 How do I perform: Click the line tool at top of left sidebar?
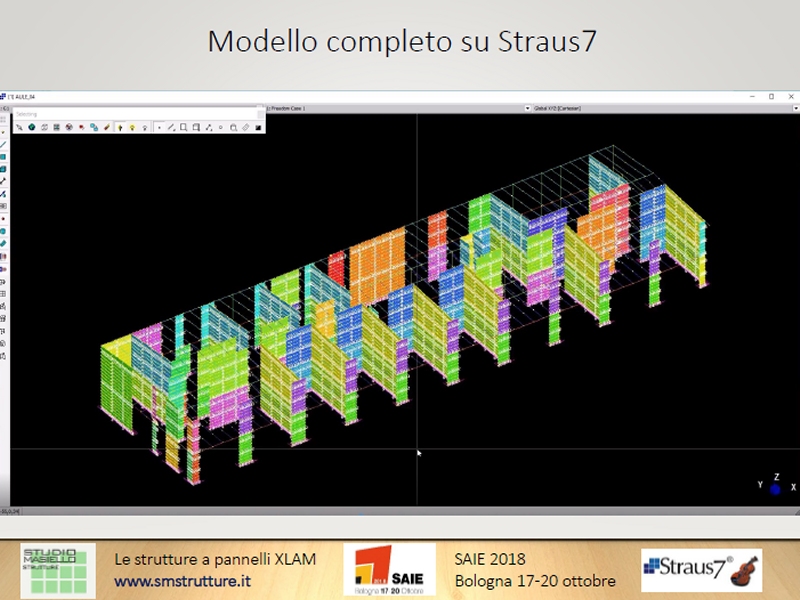tap(4, 144)
